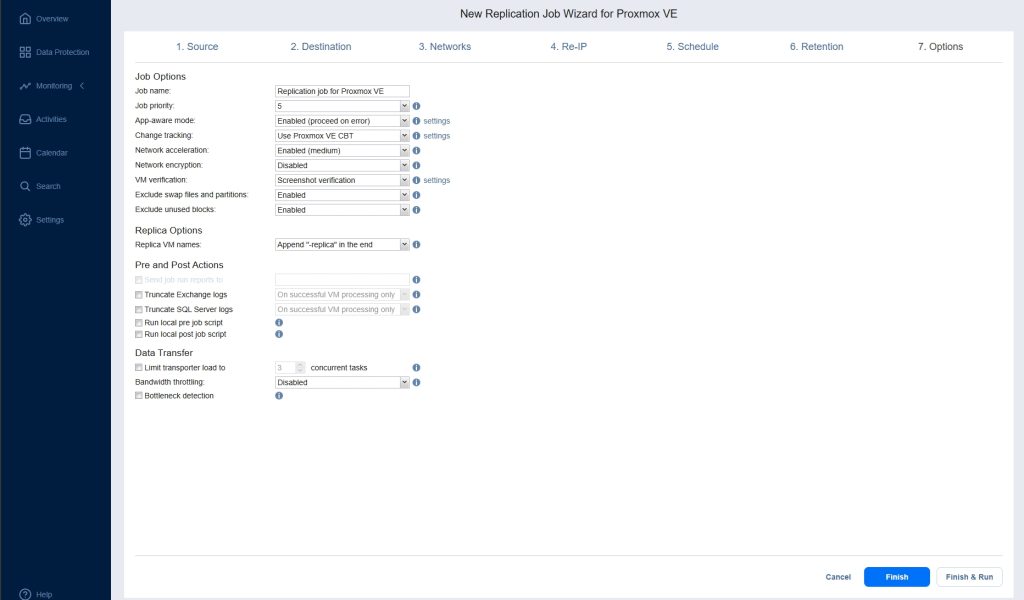Open settings link for Change tracking

pyautogui.click(x=437, y=135)
